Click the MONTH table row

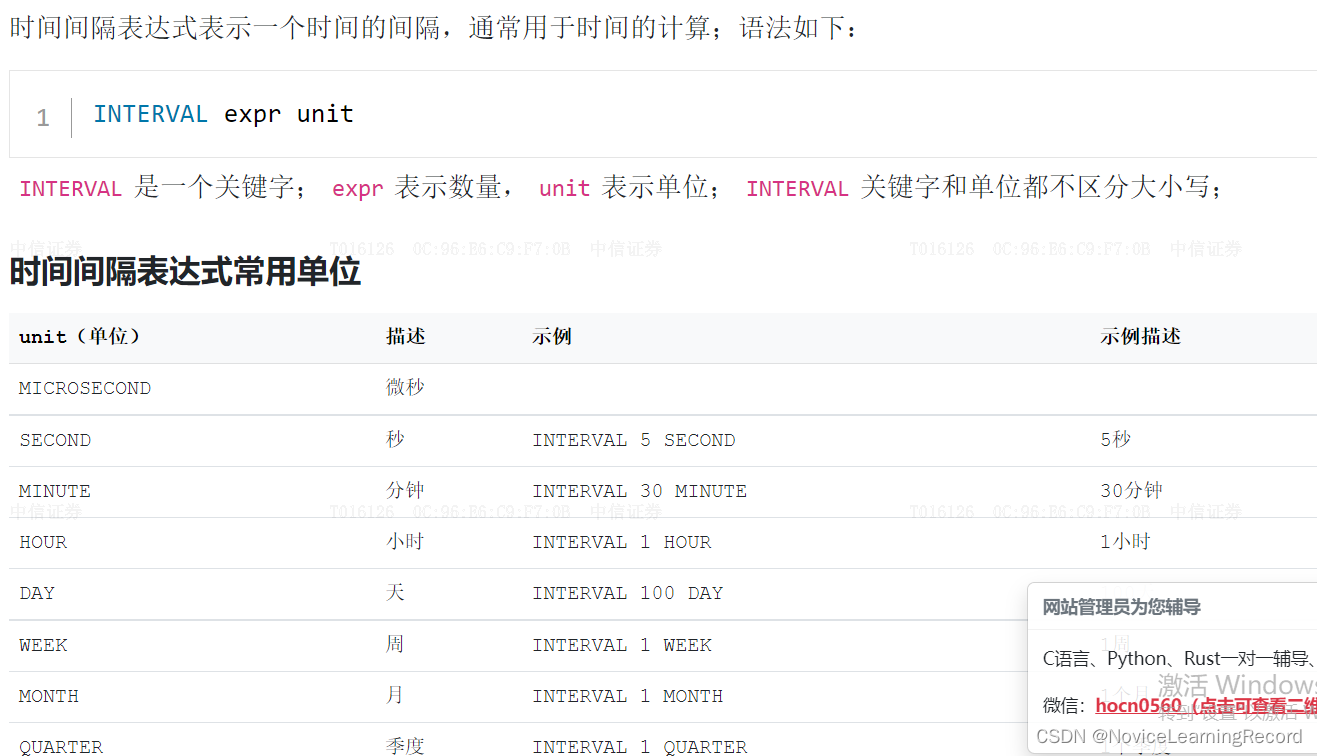point(48,696)
